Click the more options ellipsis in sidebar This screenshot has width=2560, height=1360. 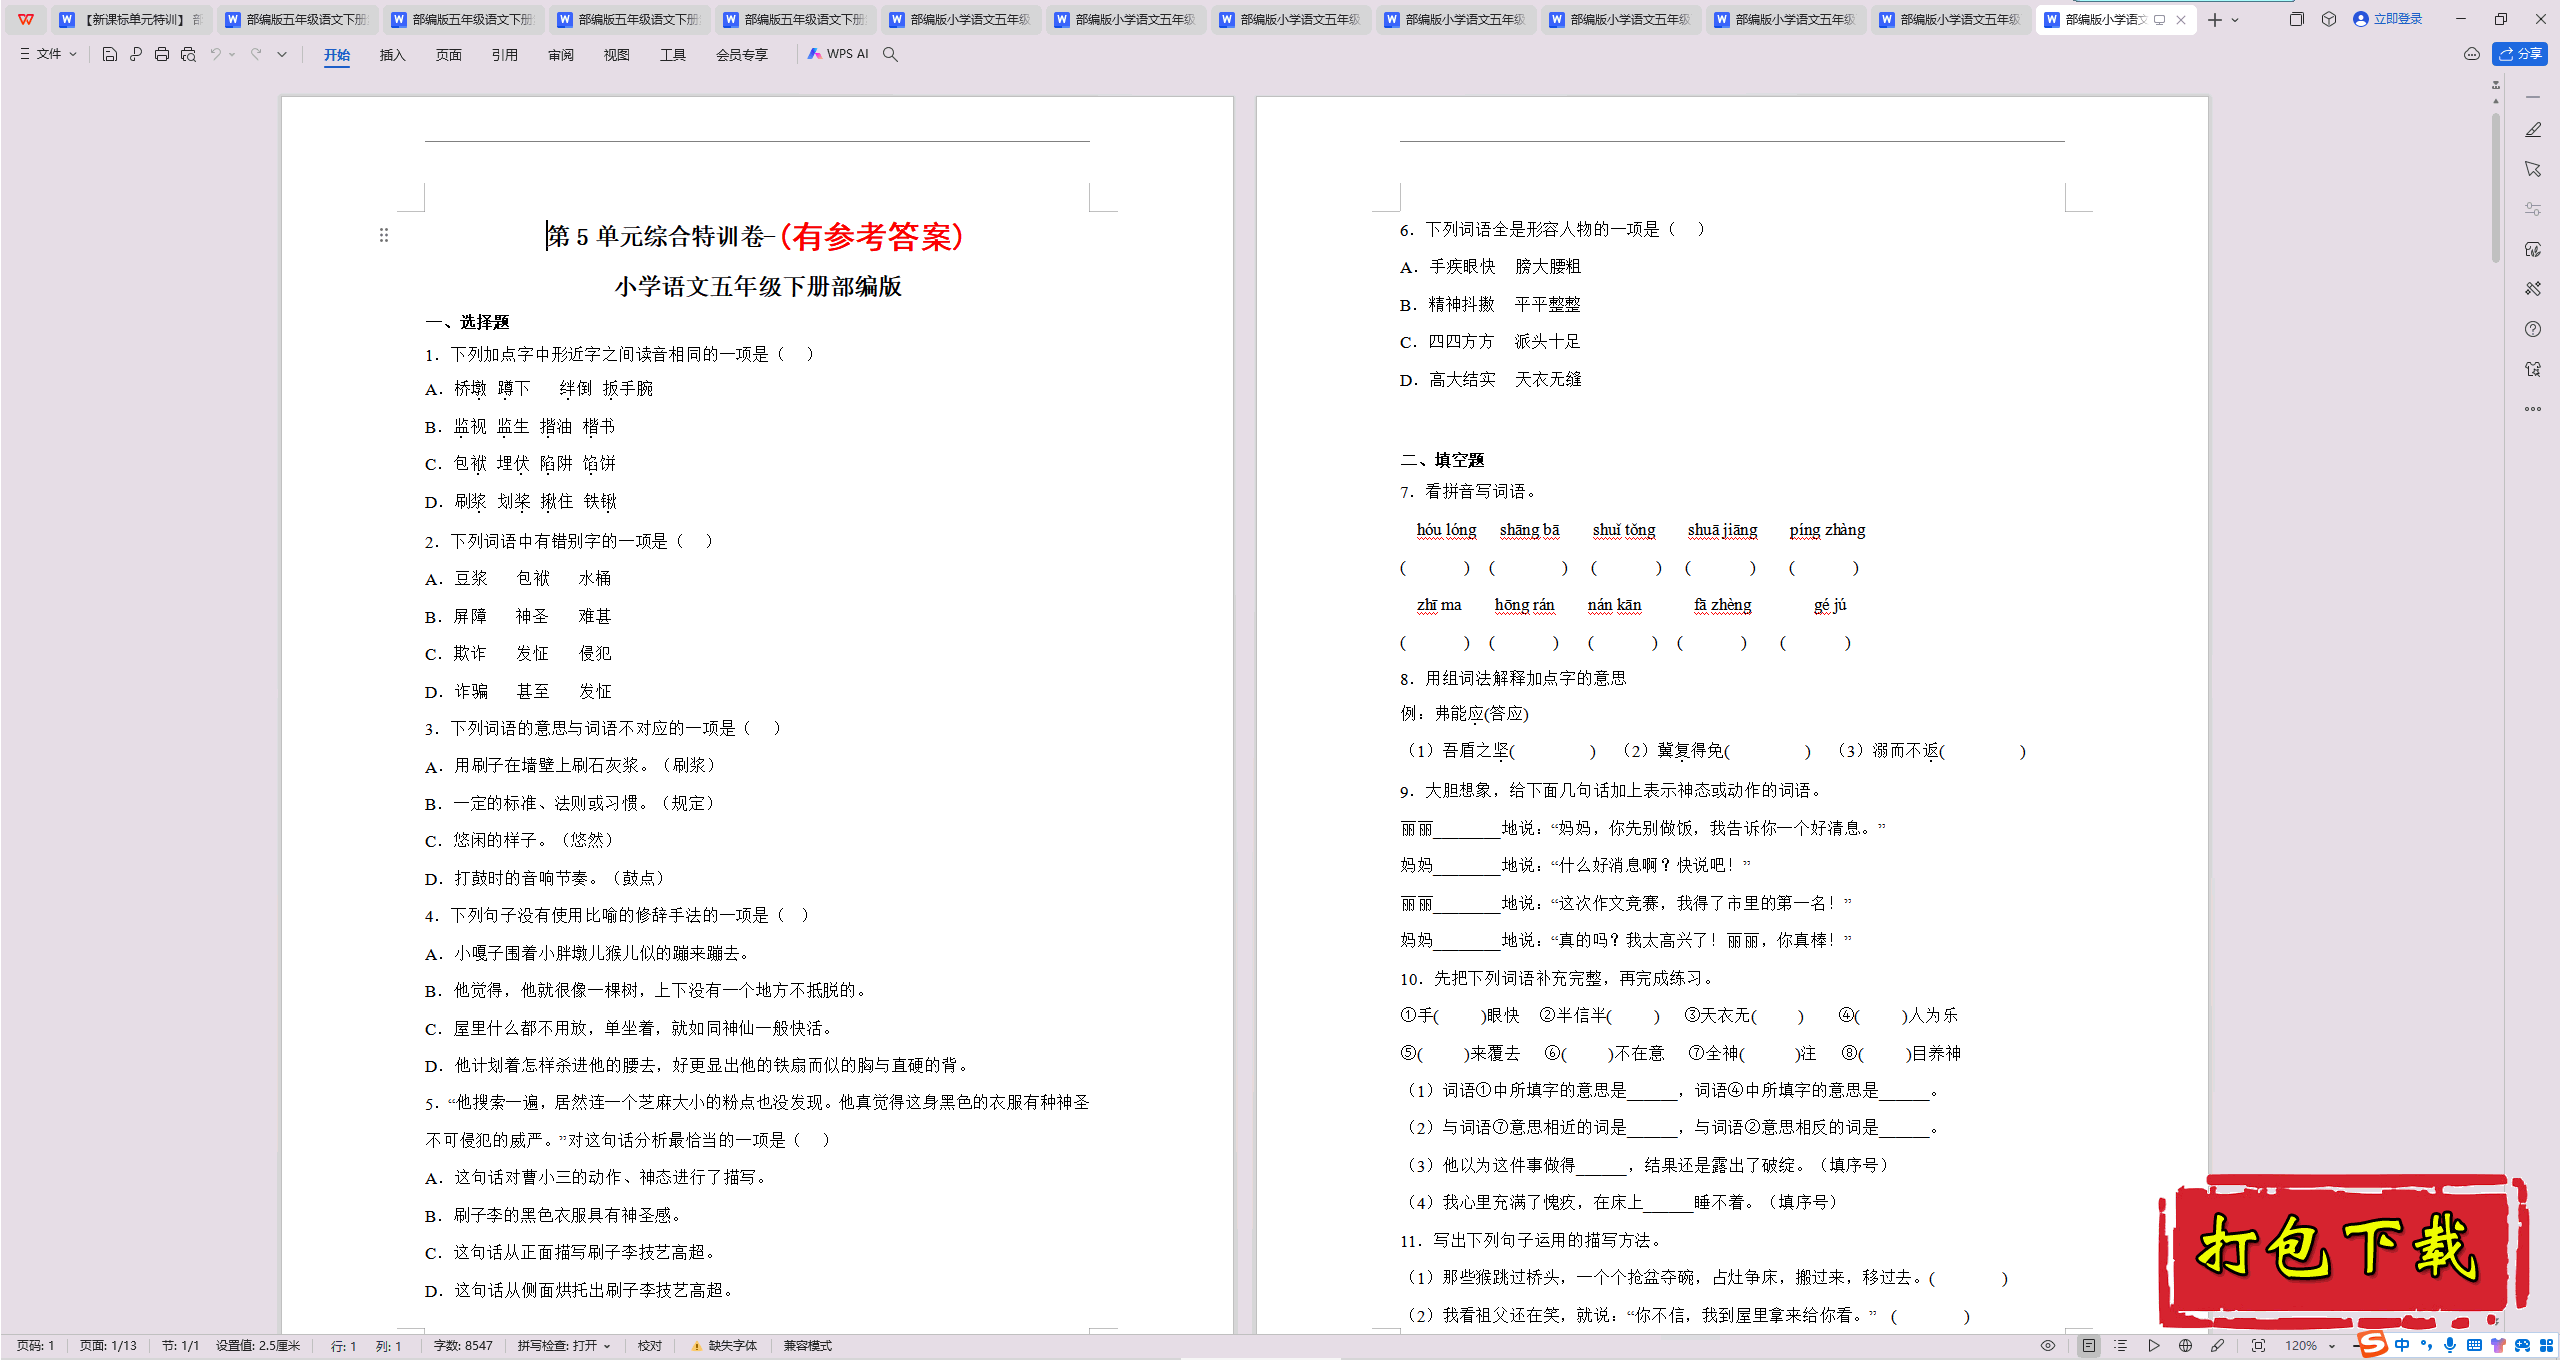click(x=2533, y=409)
